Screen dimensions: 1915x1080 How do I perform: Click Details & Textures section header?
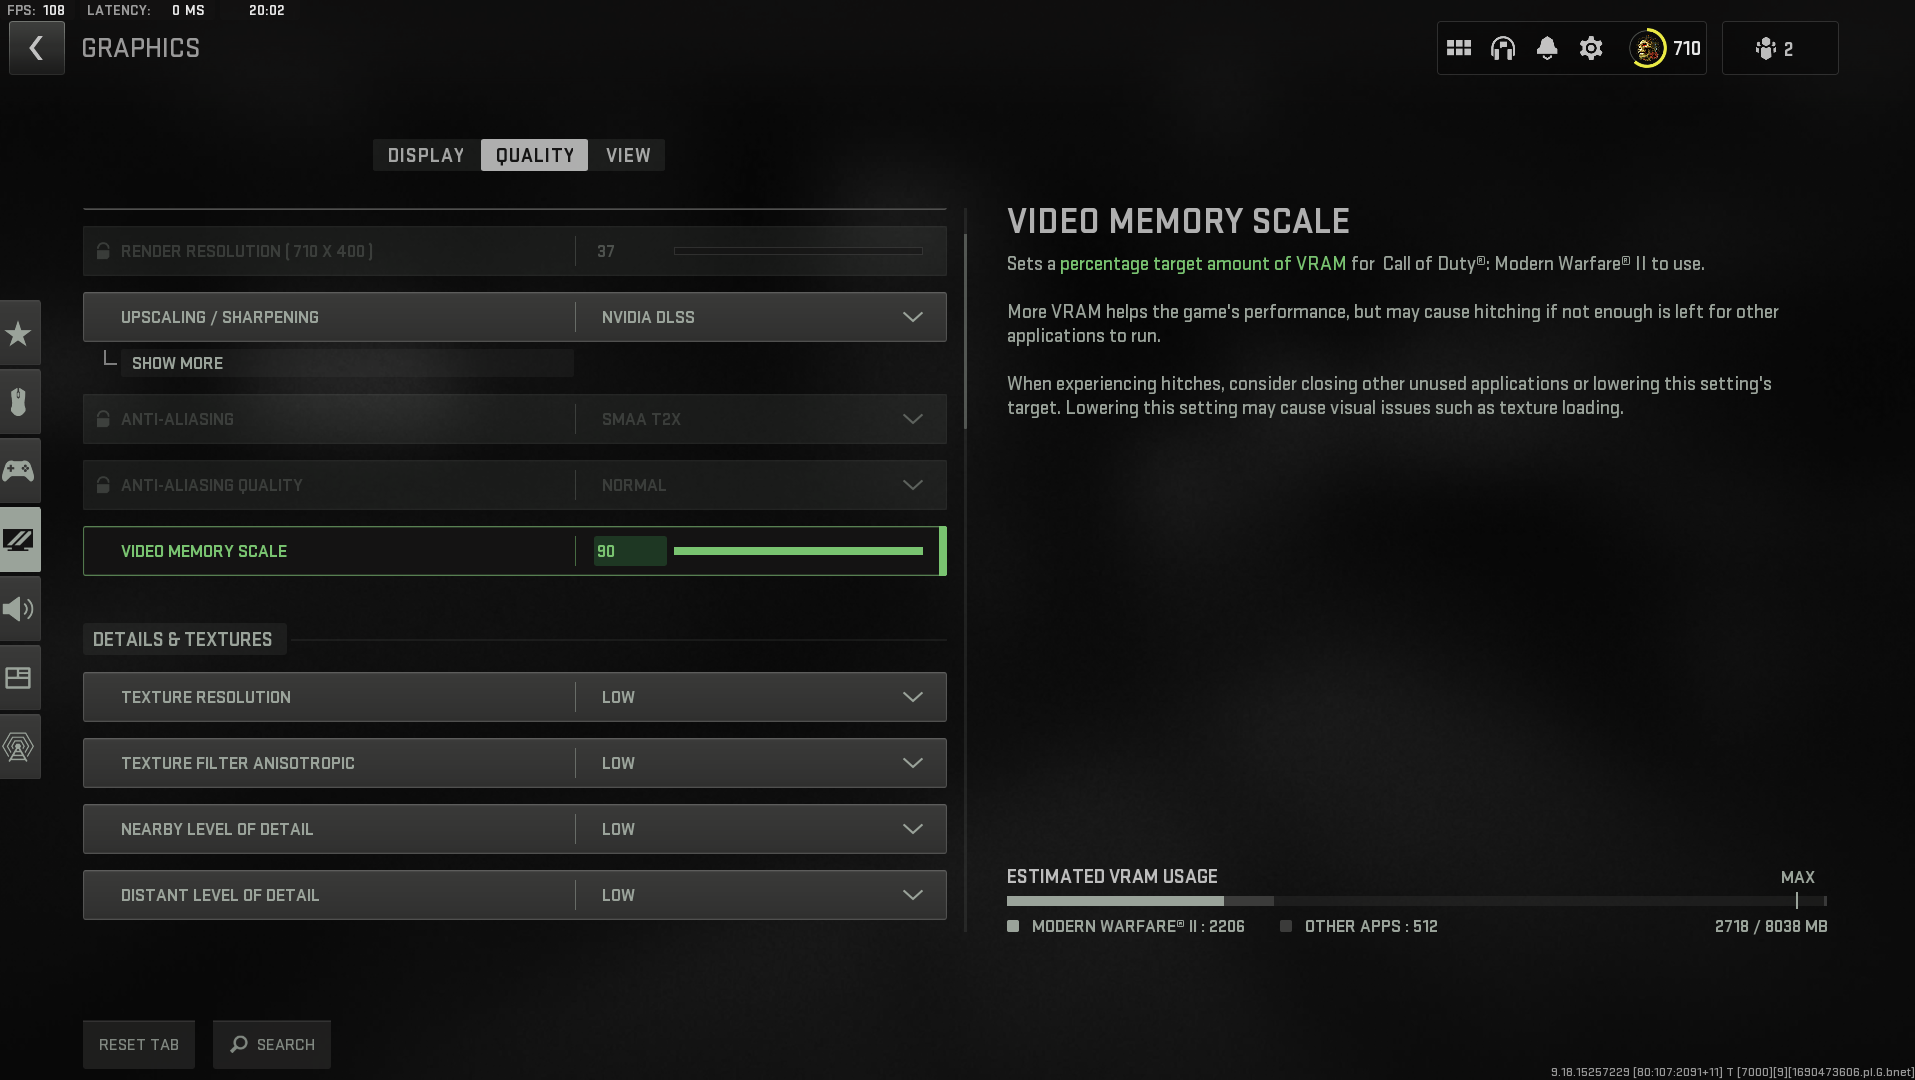[x=183, y=639]
